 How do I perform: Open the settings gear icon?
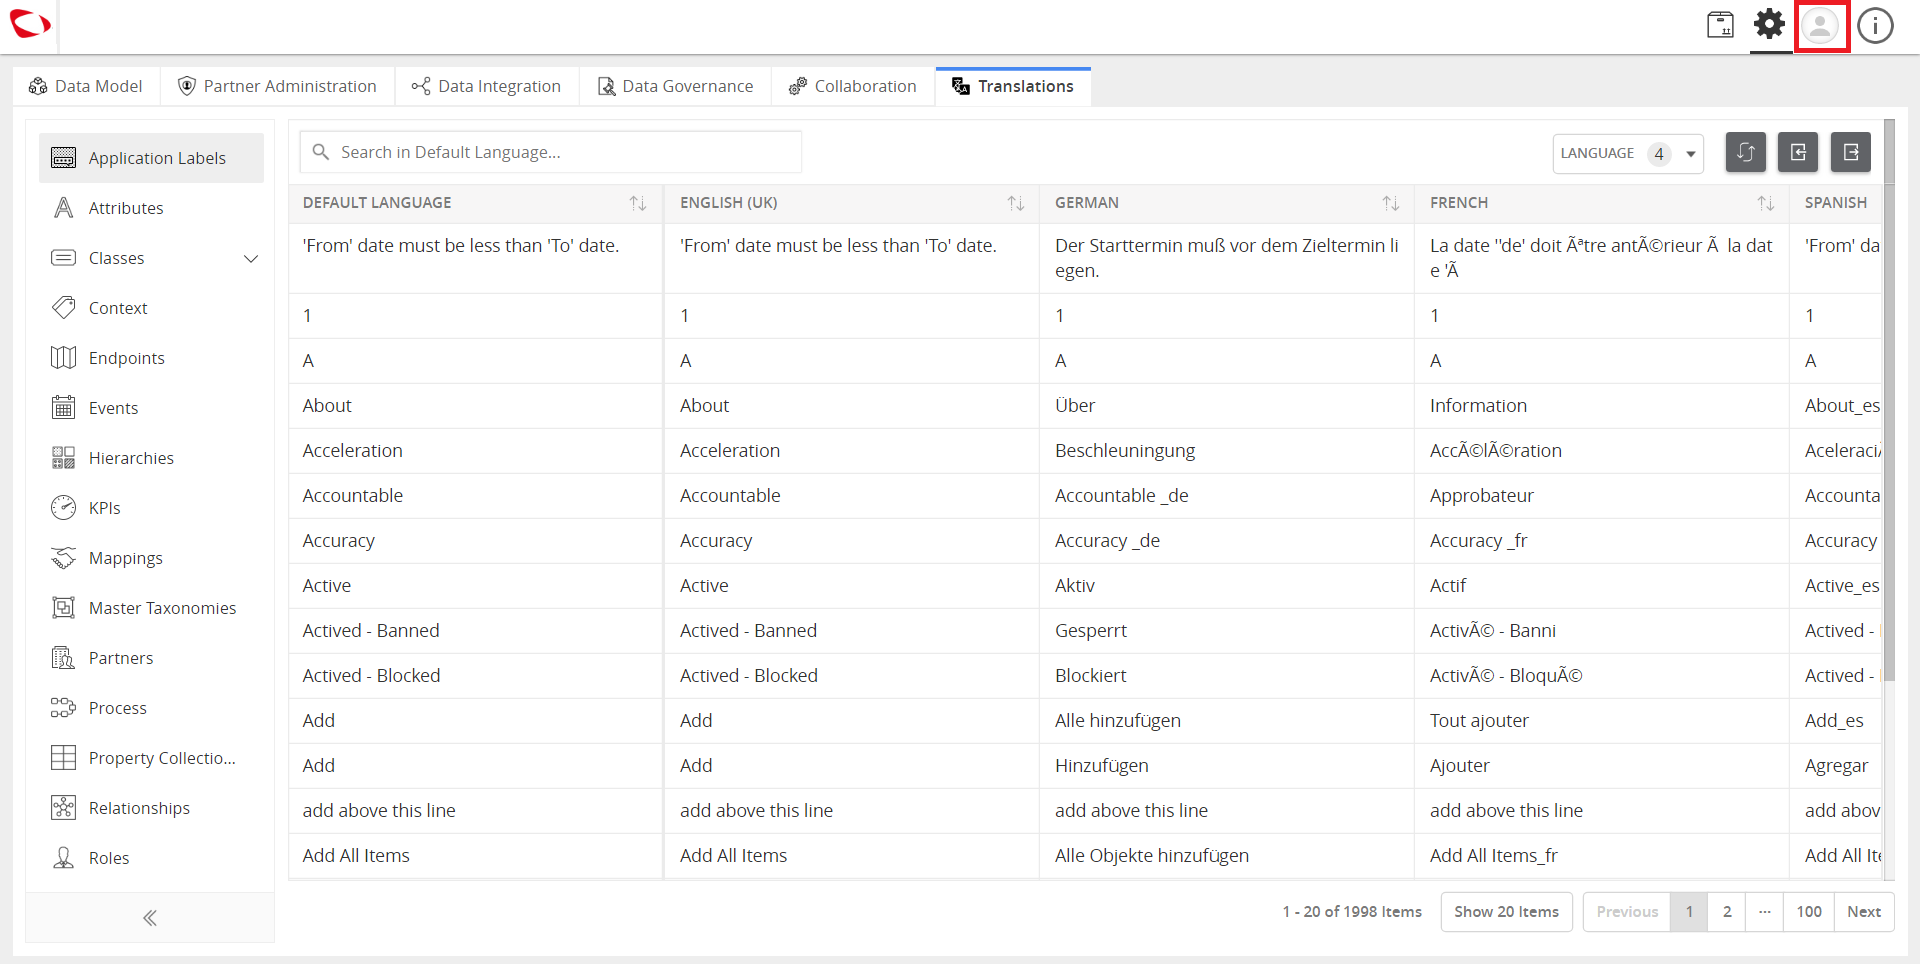point(1770,24)
